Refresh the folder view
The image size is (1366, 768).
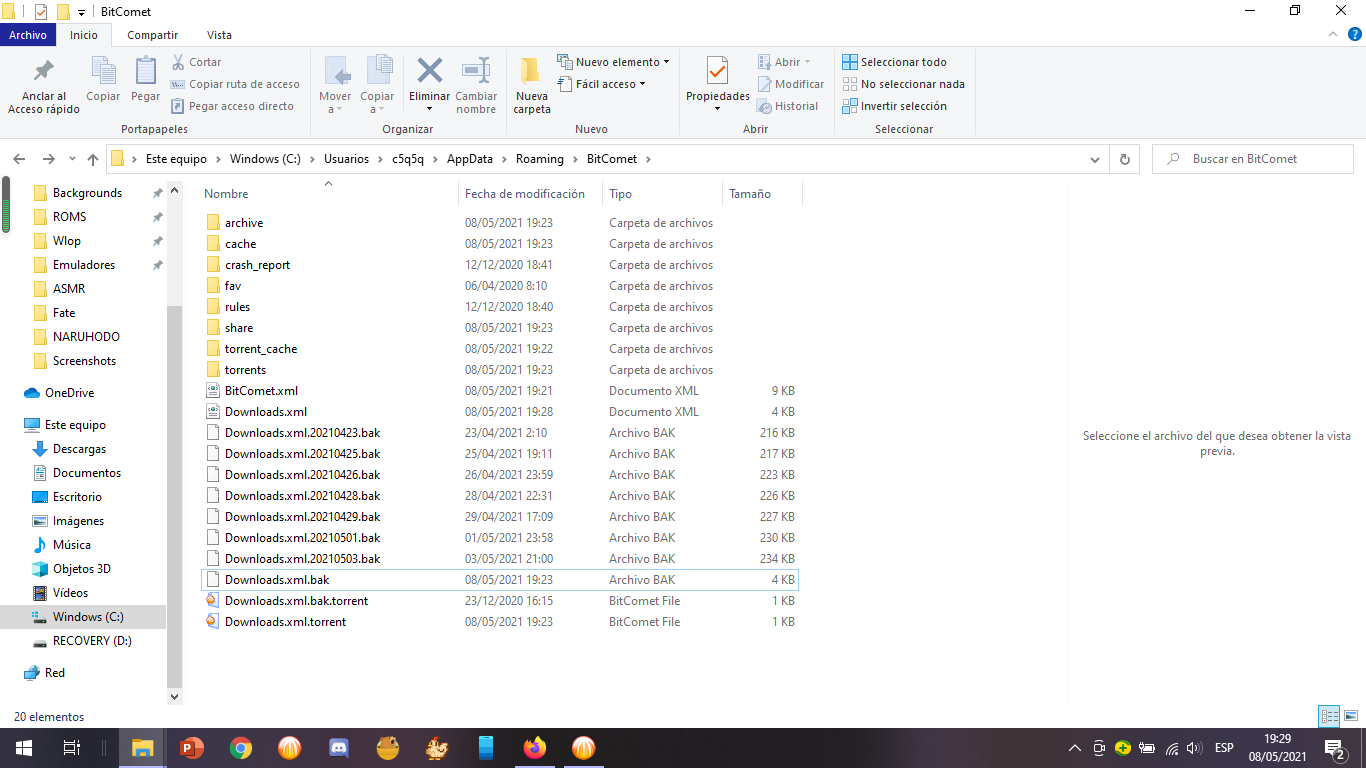[x=1125, y=159]
